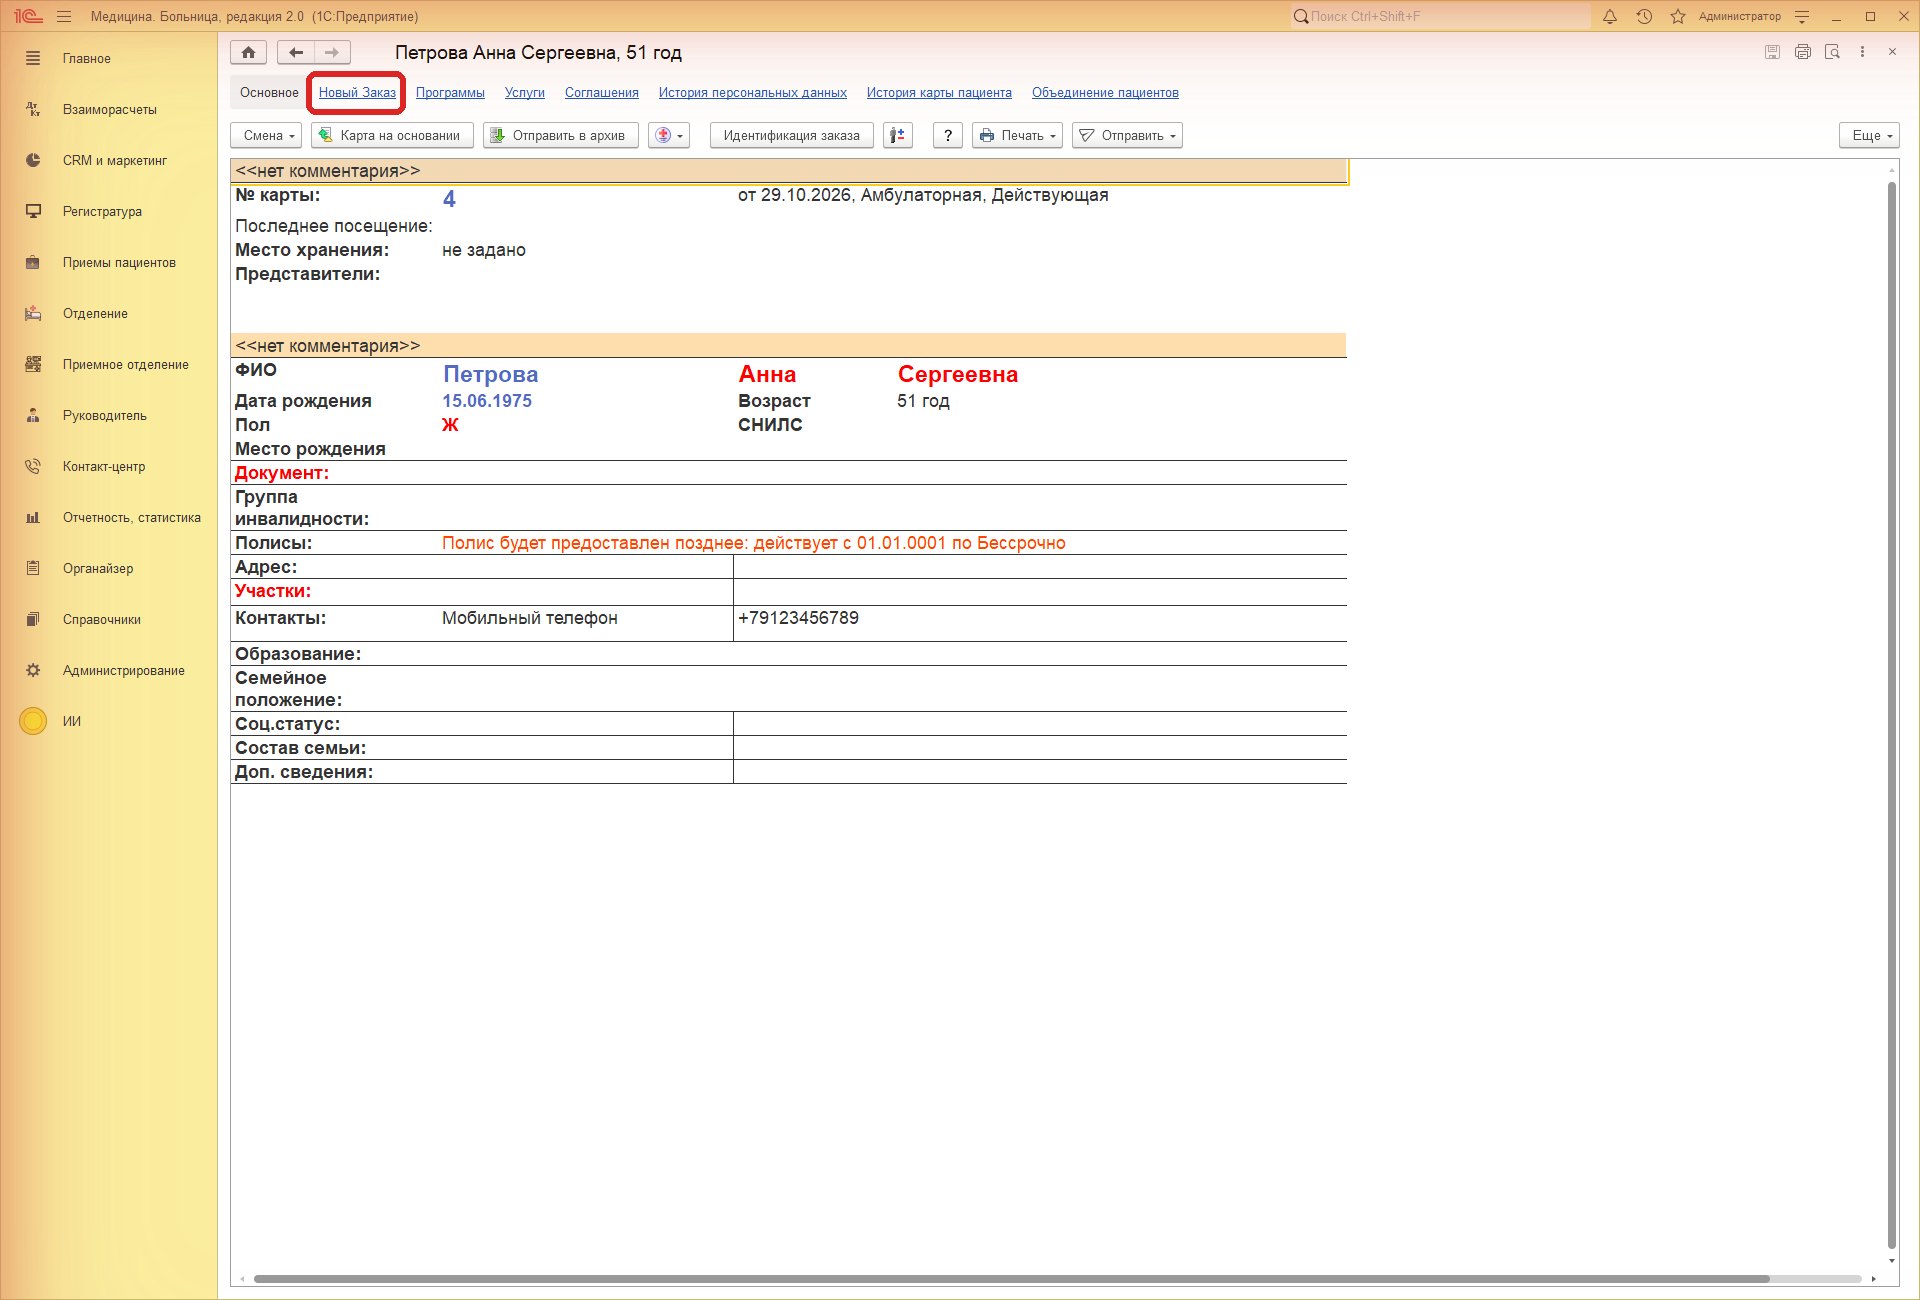Viewport: 1920px width, 1300px height.
Task: Open the help question mark button
Action: [947, 136]
